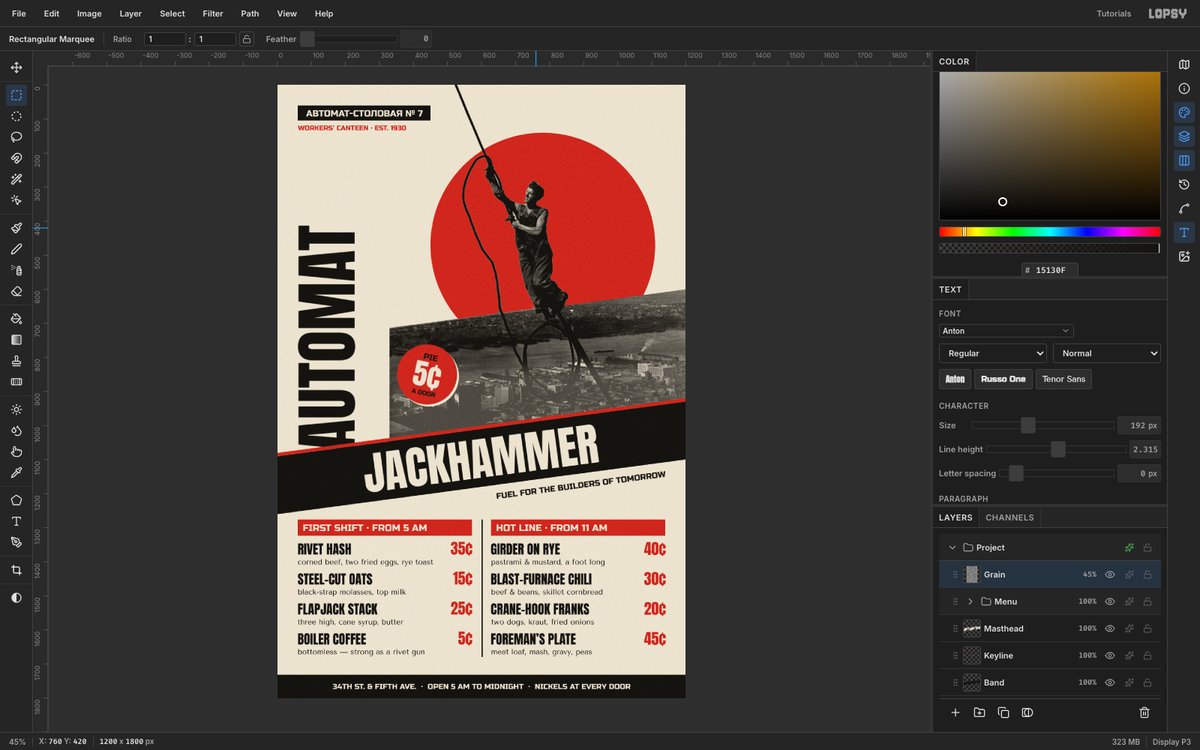This screenshot has height=750, width=1200.
Task: Collapse the Project group
Action: point(952,548)
